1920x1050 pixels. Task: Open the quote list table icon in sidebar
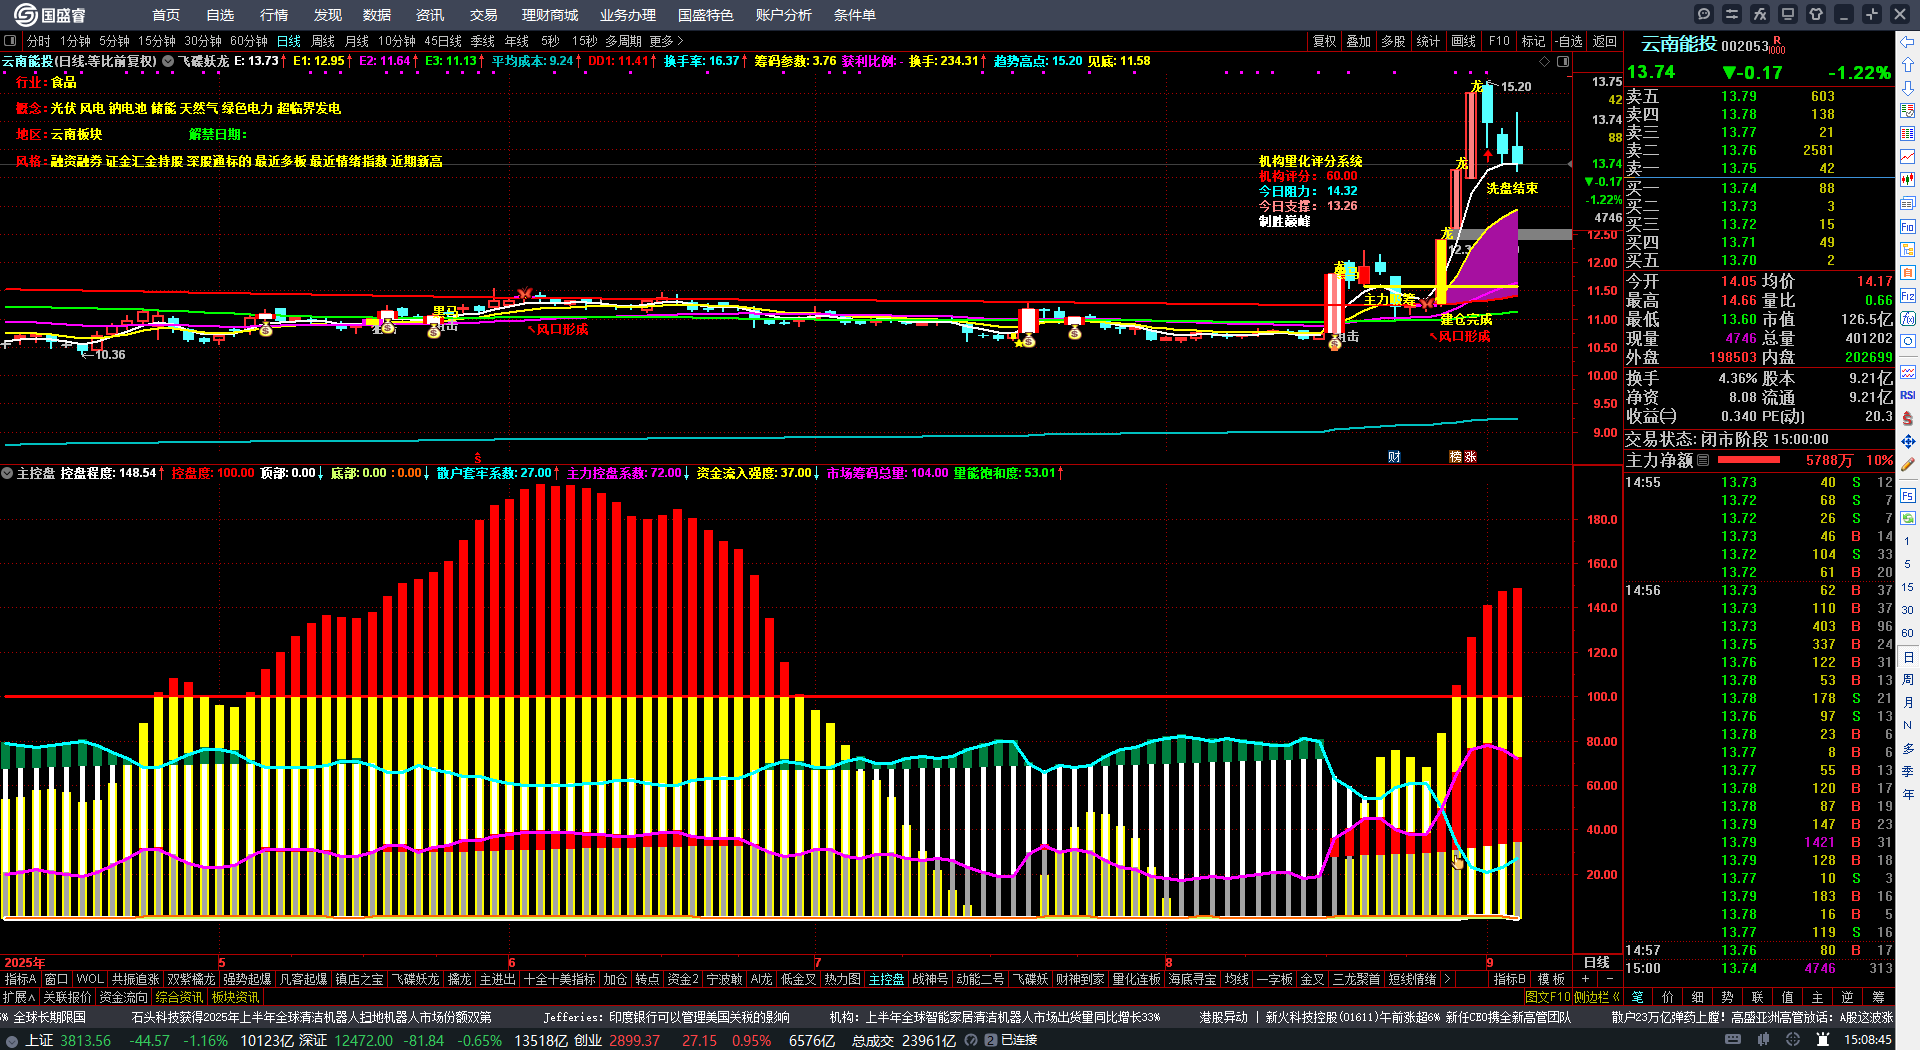pyautogui.click(x=1908, y=134)
